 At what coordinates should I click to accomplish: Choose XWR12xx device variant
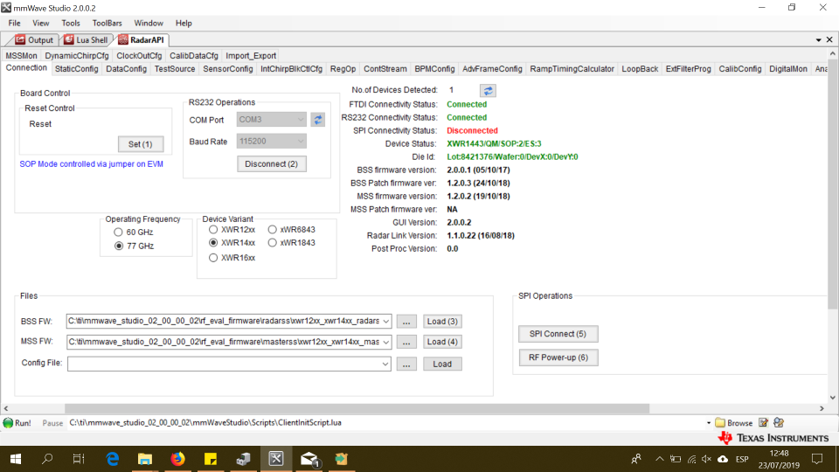pos(213,230)
